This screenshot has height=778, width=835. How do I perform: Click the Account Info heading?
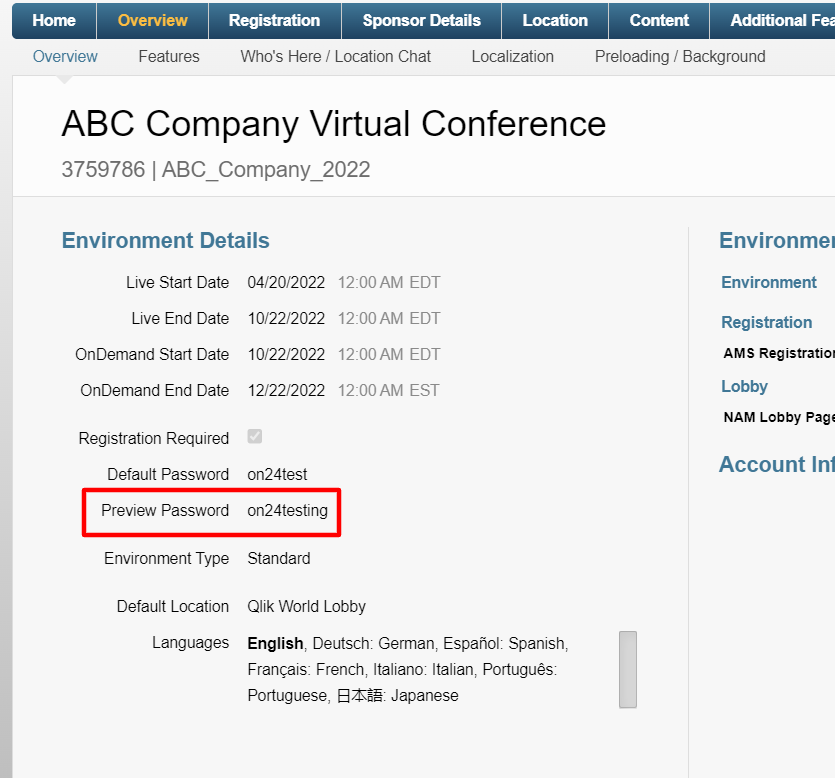click(x=777, y=464)
